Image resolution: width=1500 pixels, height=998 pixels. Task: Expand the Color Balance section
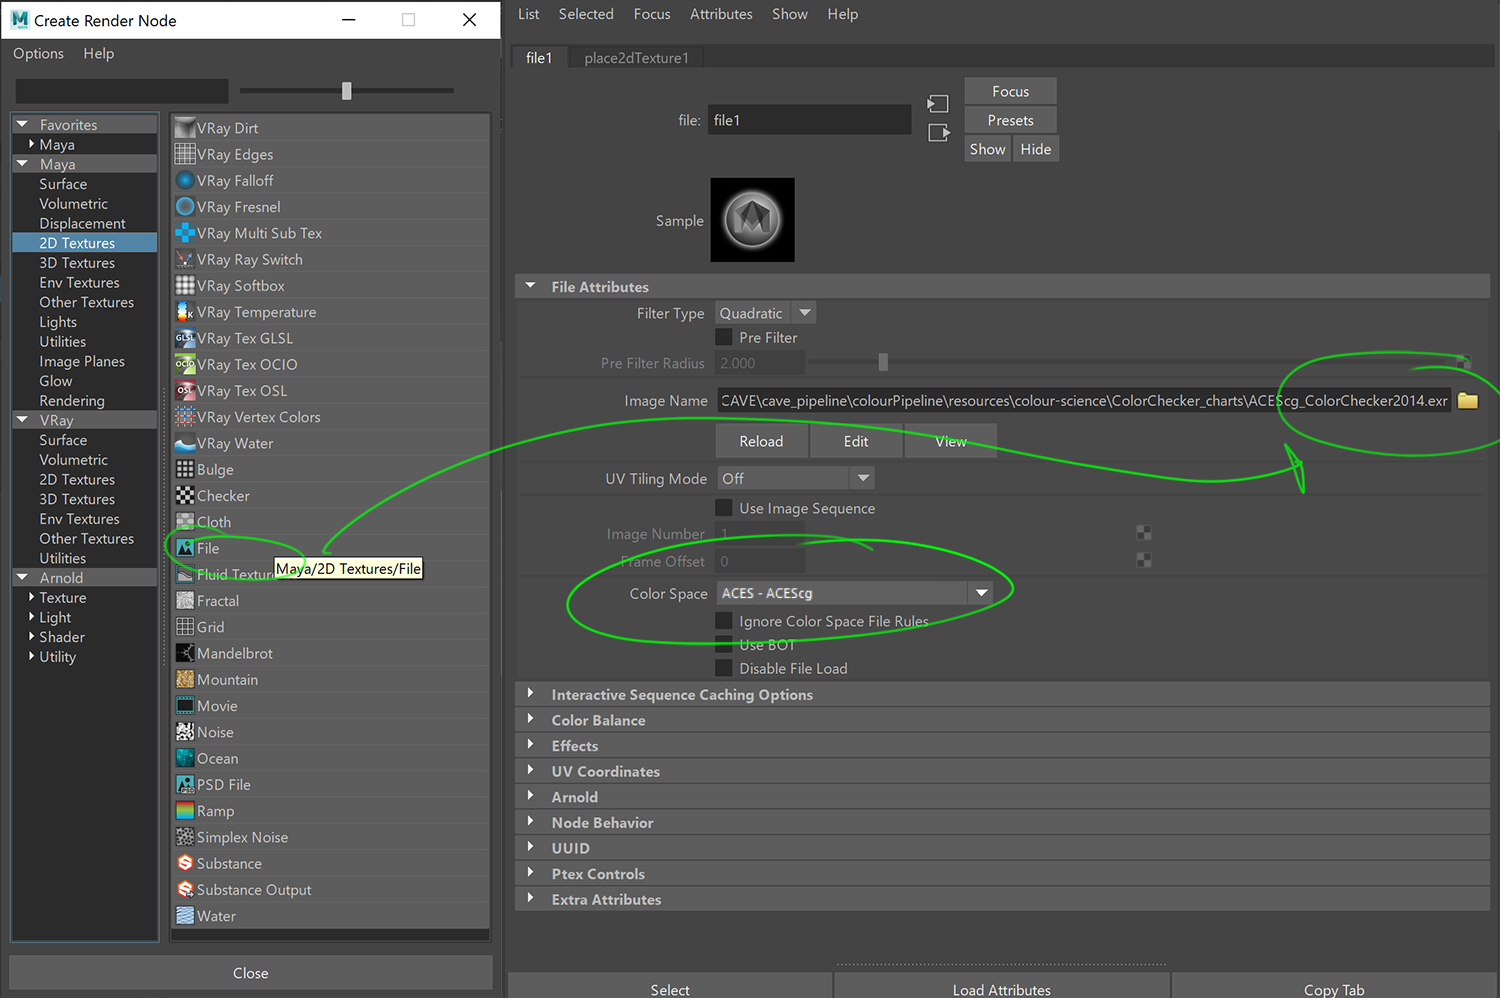pyautogui.click(x=530, y=720)
